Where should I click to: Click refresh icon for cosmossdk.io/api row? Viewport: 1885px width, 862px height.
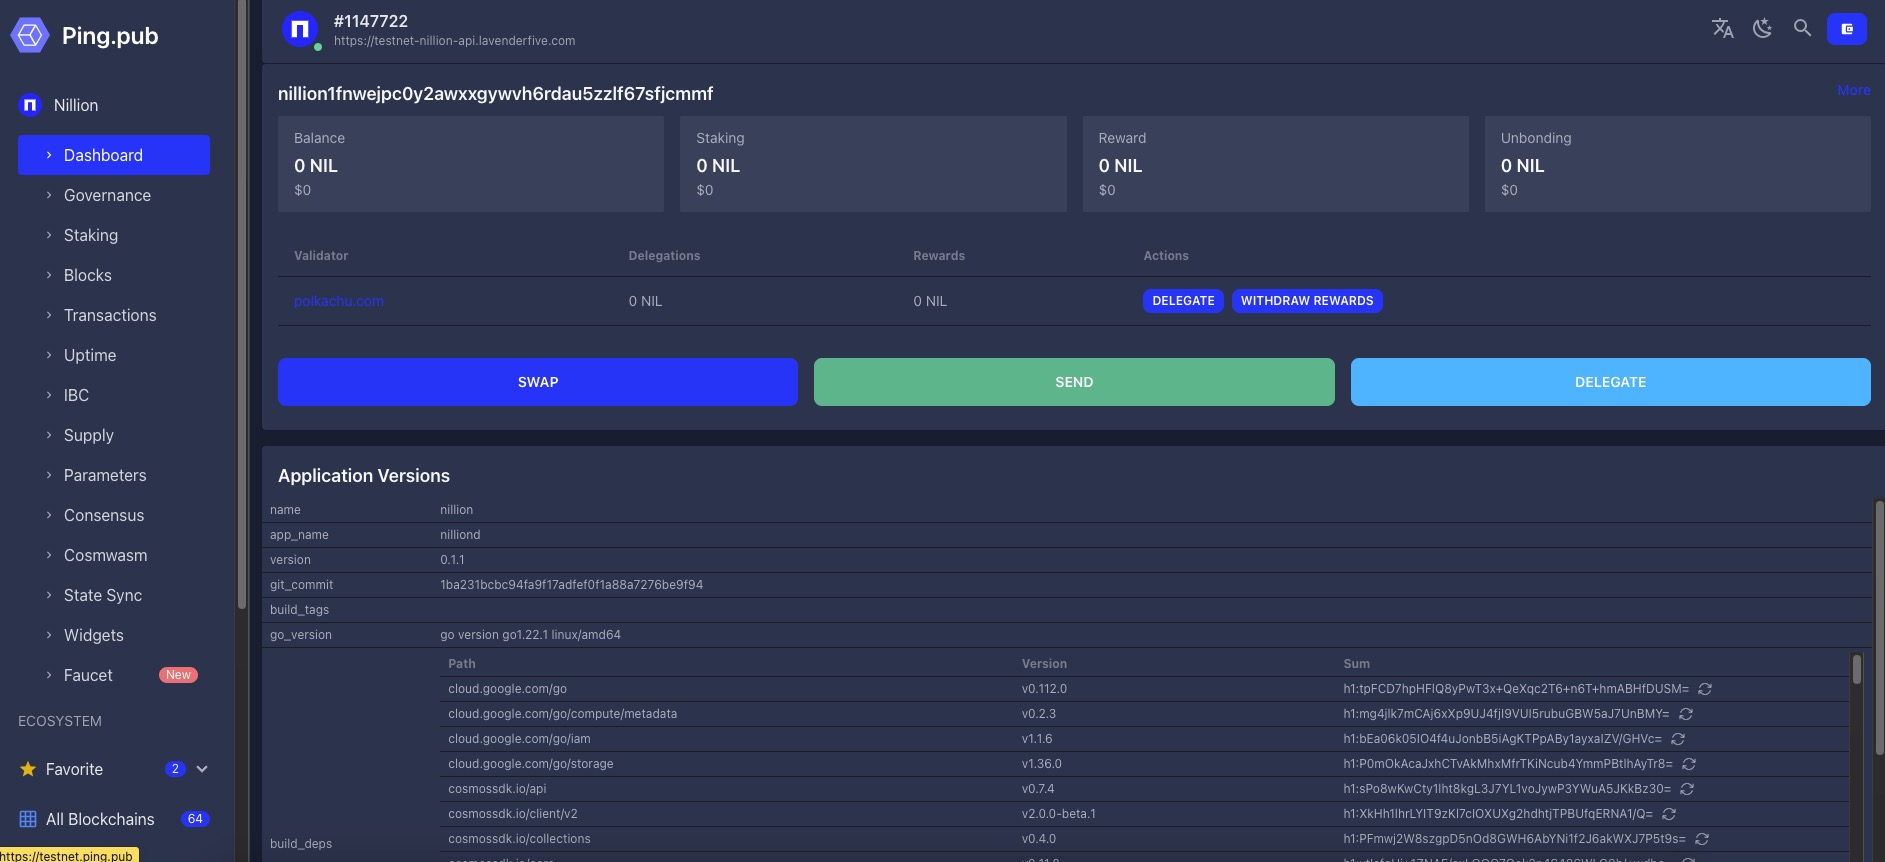tap(1687, 789)
